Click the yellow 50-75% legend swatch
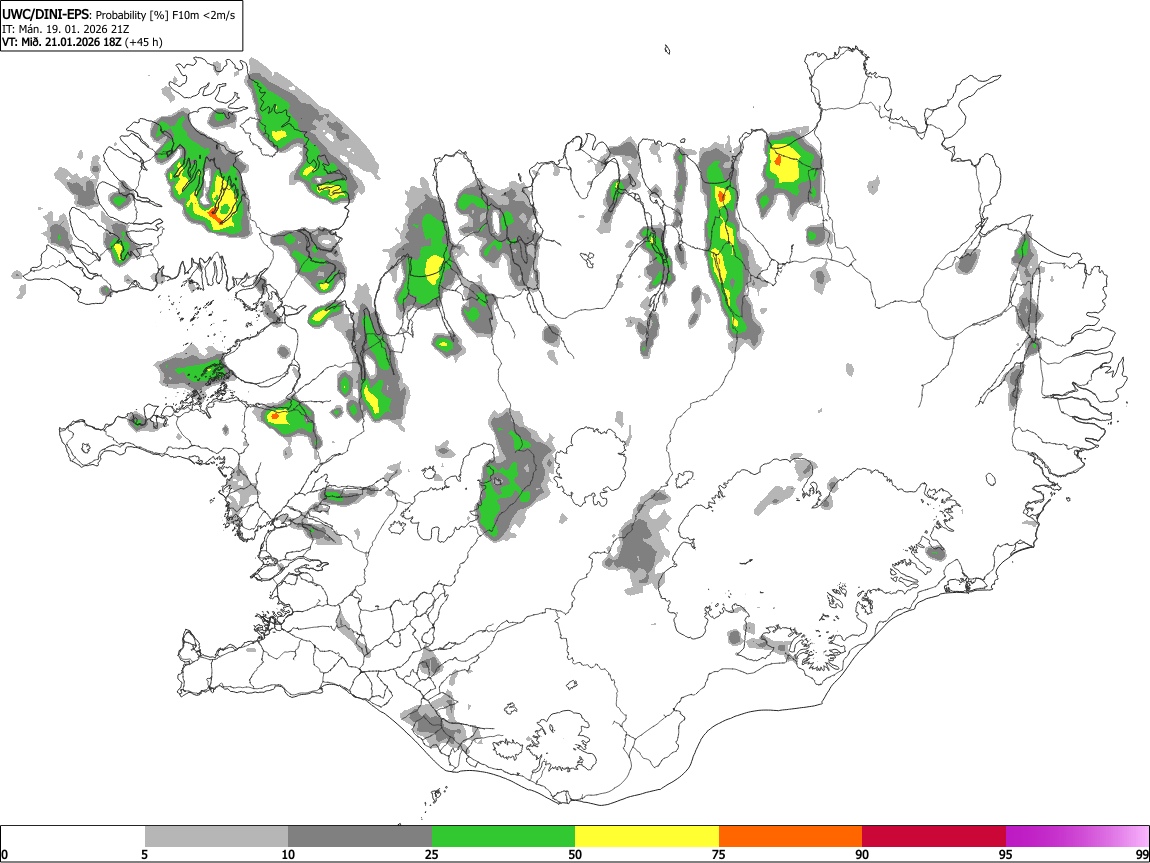This screenshot has height=863, width=1150. tap(647, 837)
